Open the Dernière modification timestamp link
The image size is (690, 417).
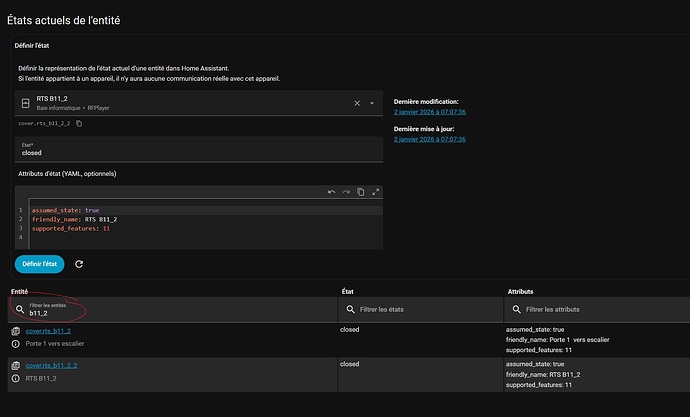click(429, 112)
